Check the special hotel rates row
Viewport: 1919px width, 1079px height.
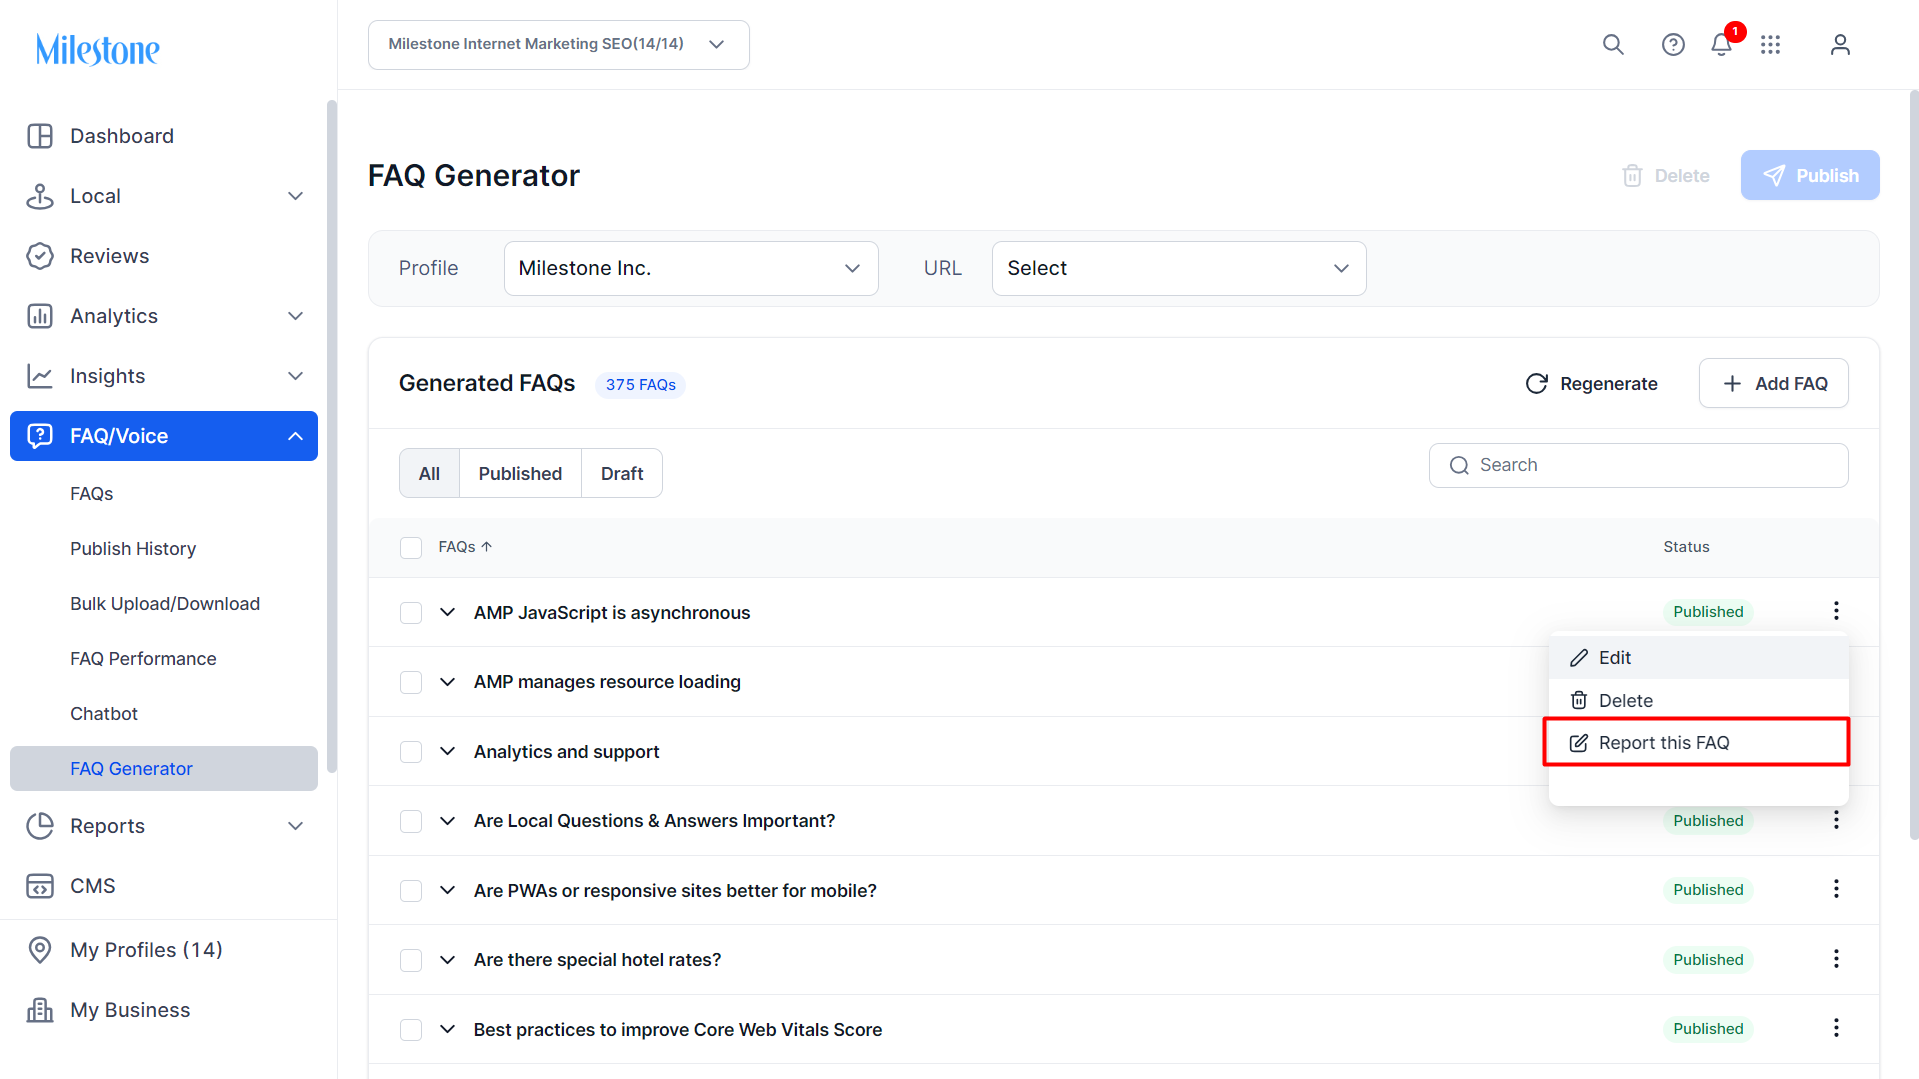point(411,960)
